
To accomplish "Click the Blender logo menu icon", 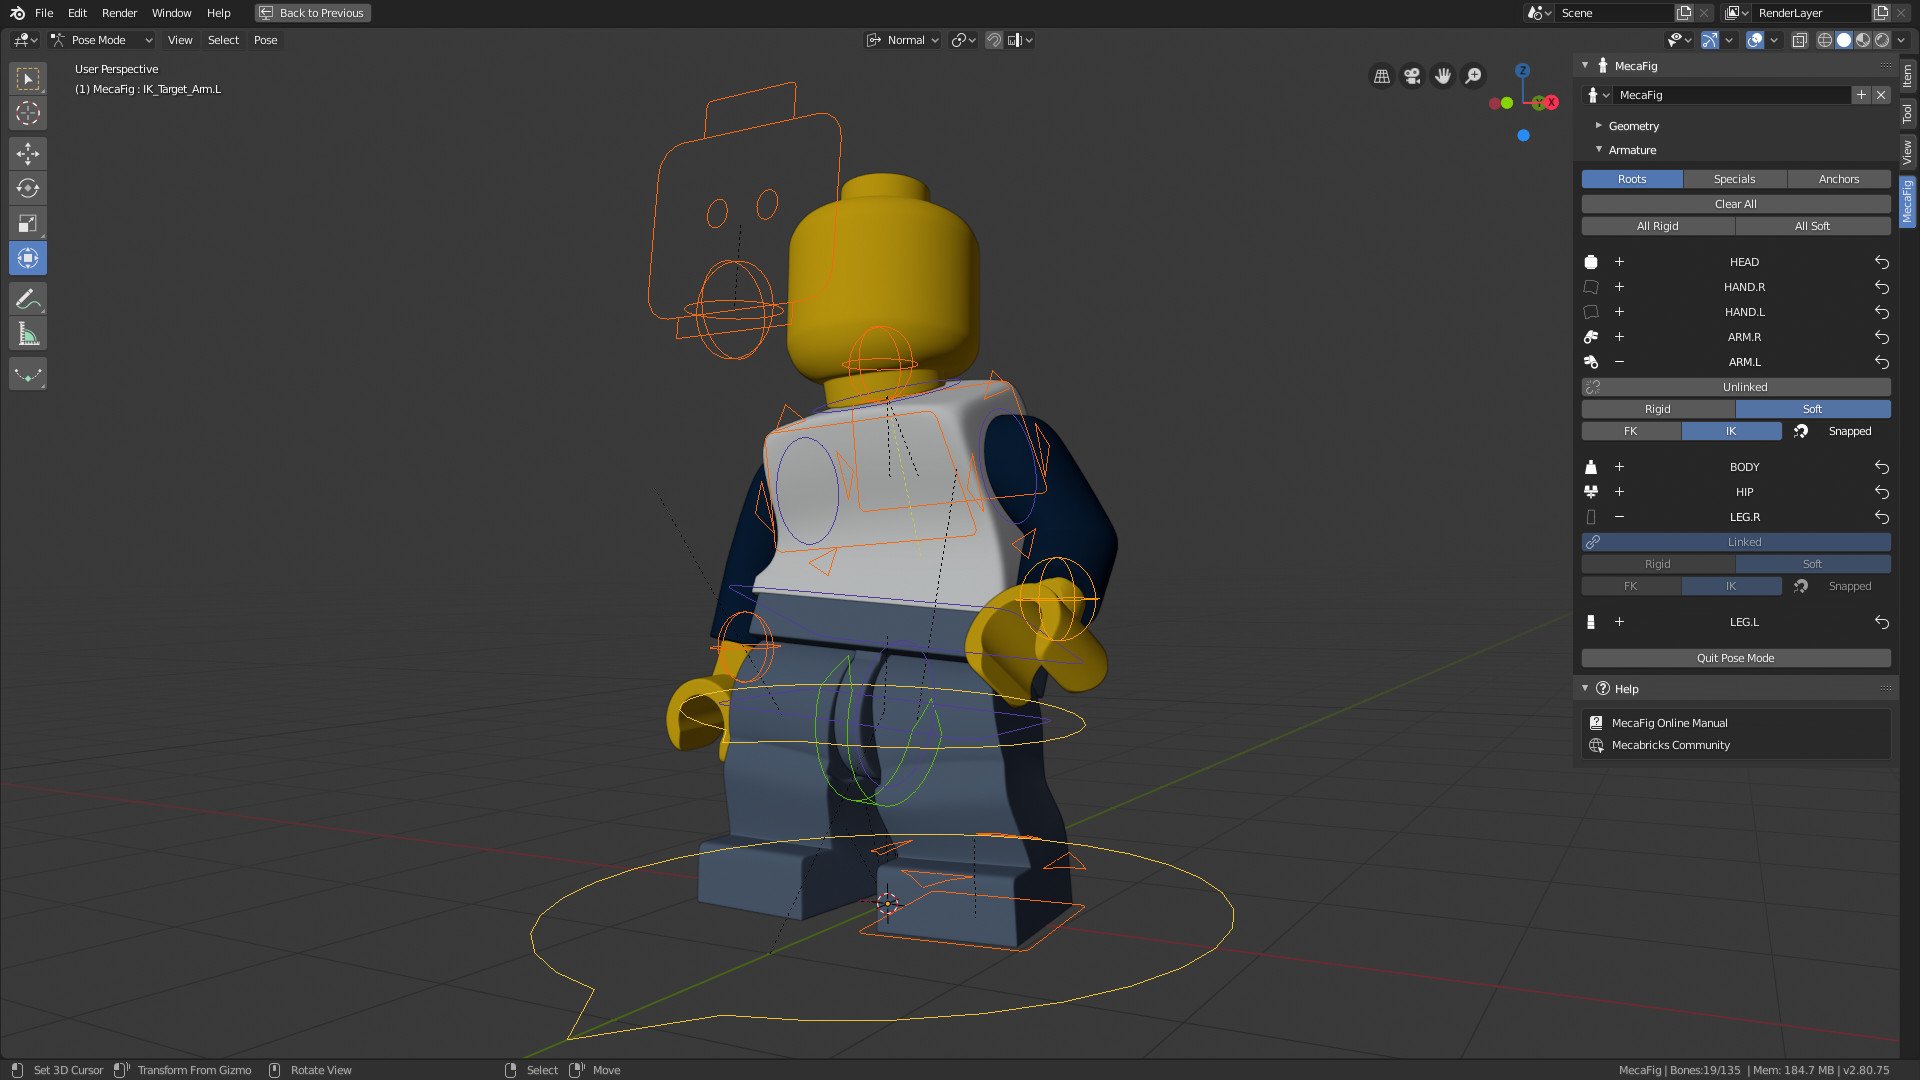I will tap(17, 13).
